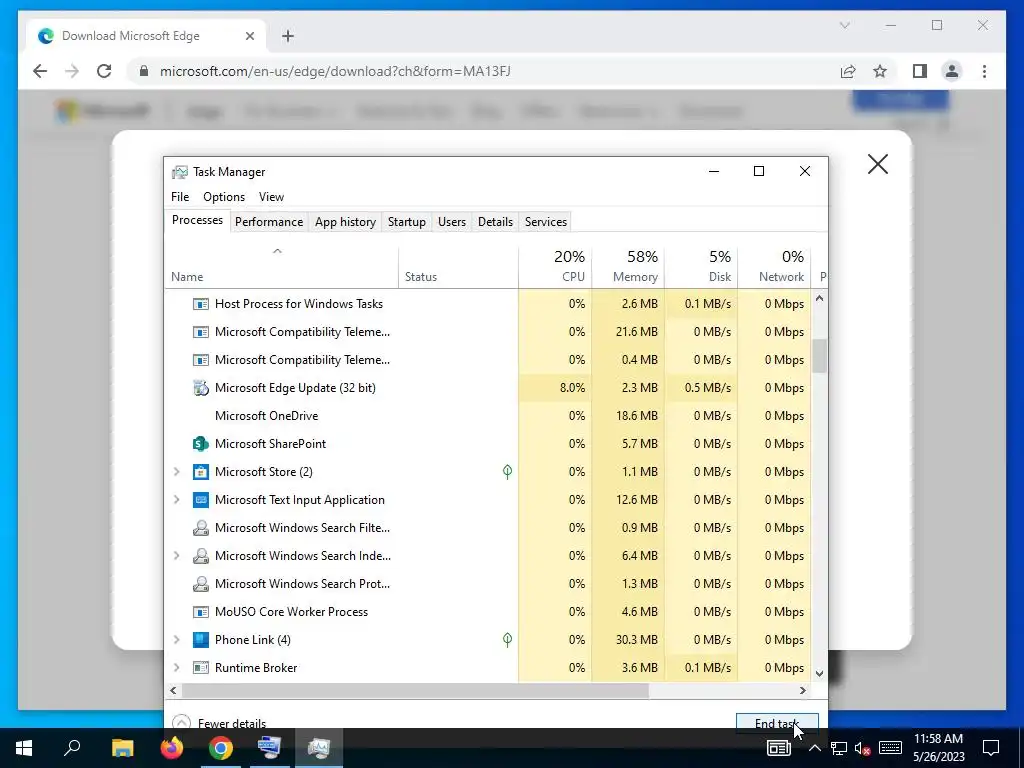Open the Chrome profile avatar icon
The width and height of the screenshot is (1024, 768).
pyautogui.click(x=952, y=71)
